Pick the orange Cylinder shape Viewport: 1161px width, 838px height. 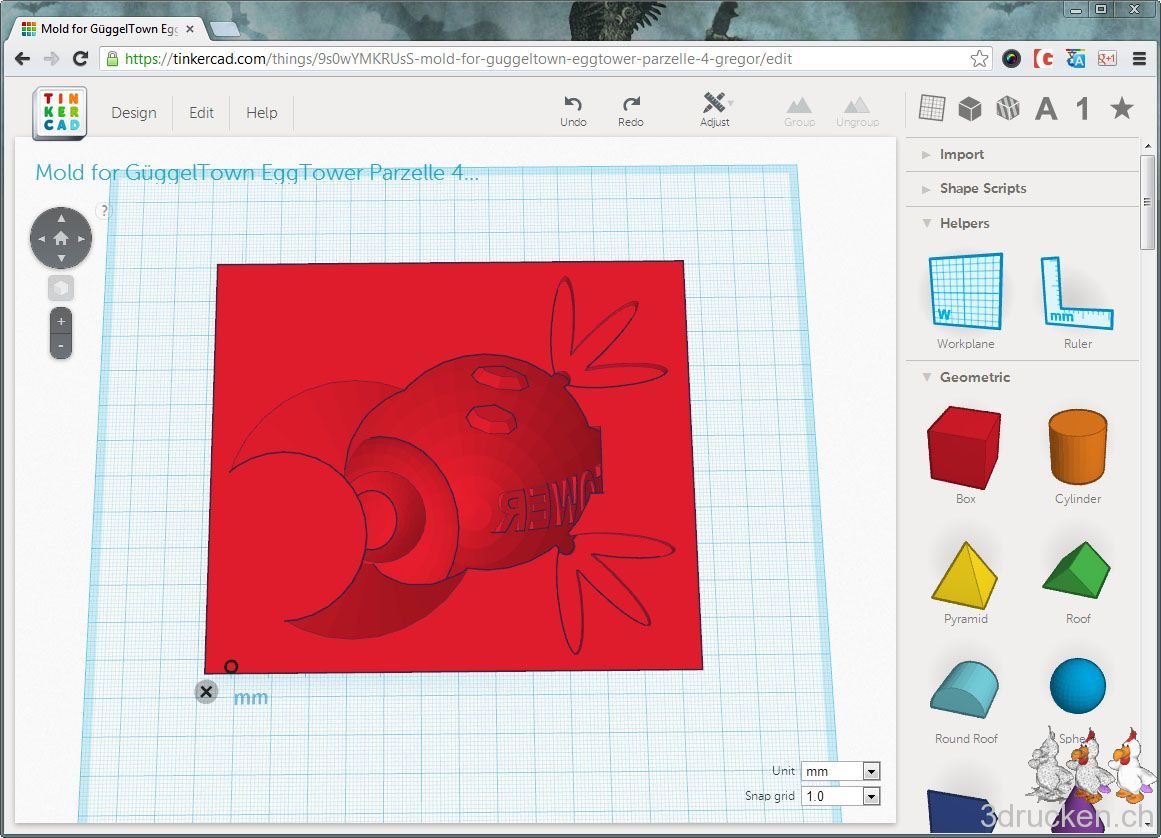coord(1078,446)
